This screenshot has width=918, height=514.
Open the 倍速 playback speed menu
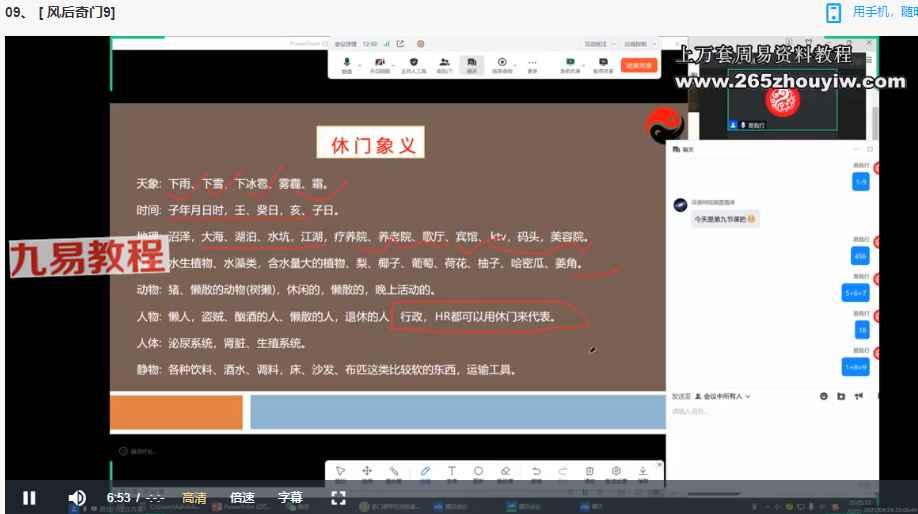(242, 498)
